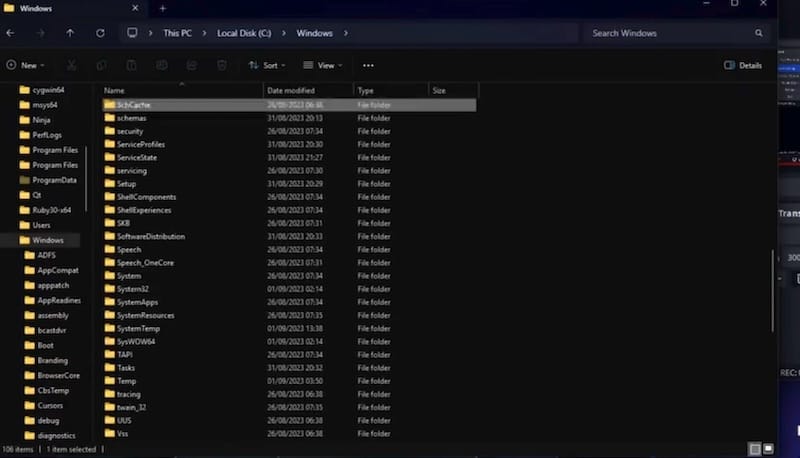This screenshot has width=800, height=458.
Task: Toggle the Details pane
Action: point(743,65)
